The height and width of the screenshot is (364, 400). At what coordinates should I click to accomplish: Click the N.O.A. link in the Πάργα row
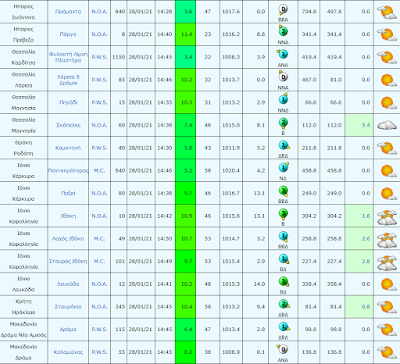(99, 34)
